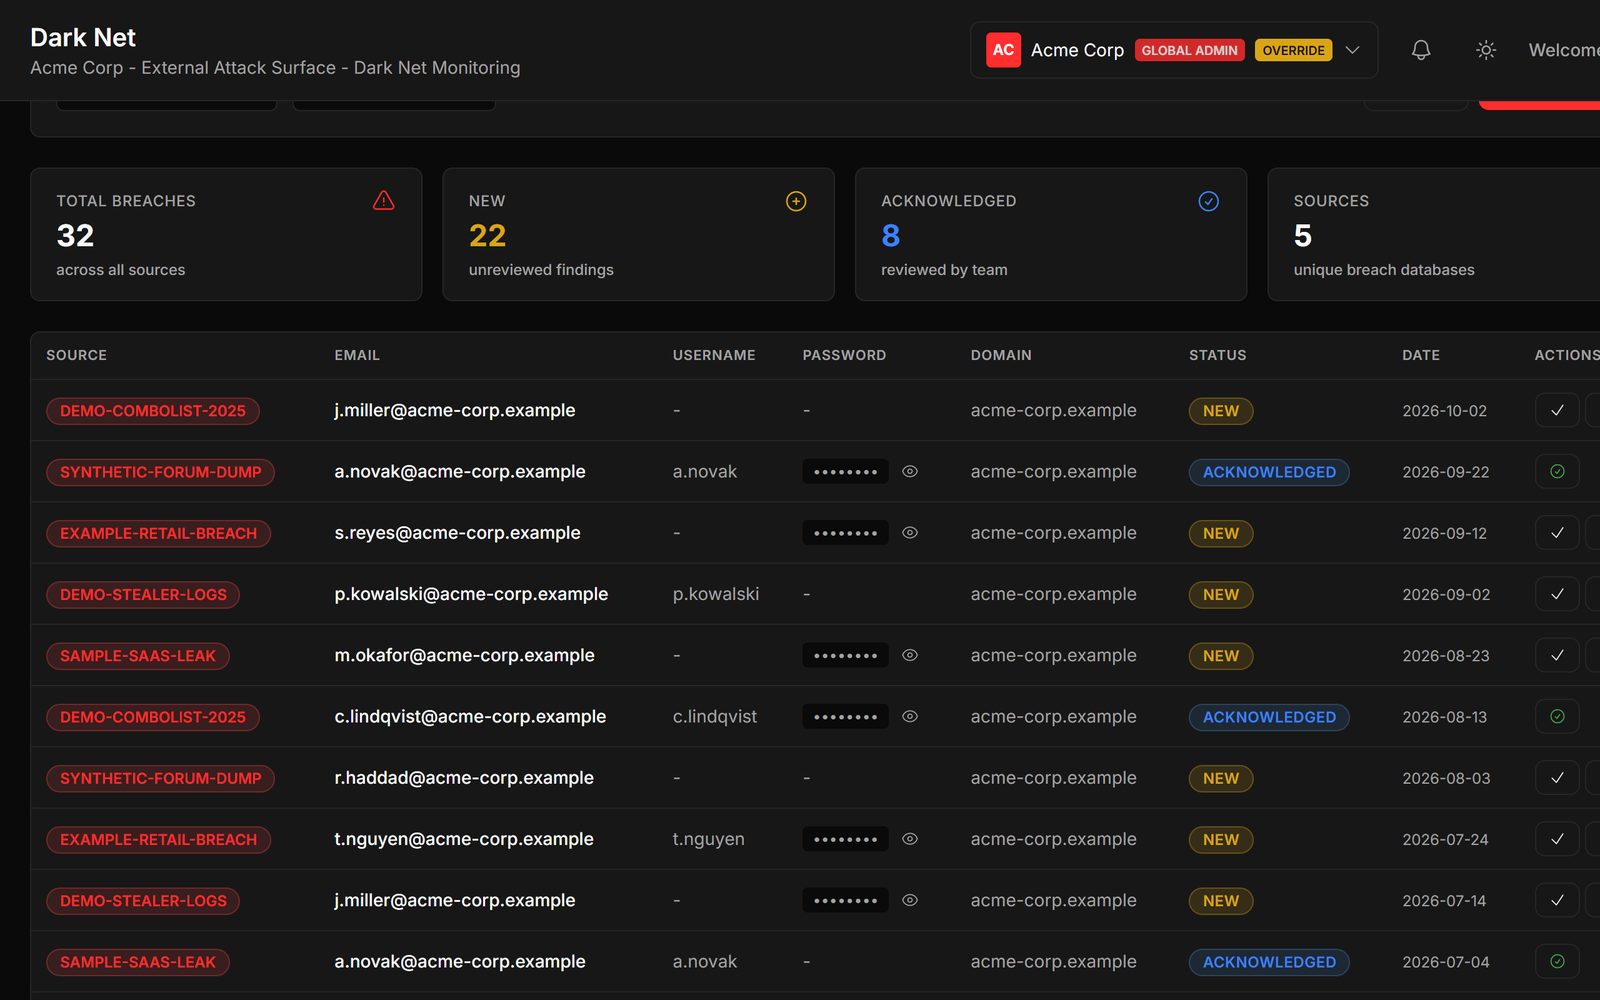Click email p.kowalski@acme-corp.example
Screen dimensions: 1600x1000
pyautogui.click(x=471, y=594)
